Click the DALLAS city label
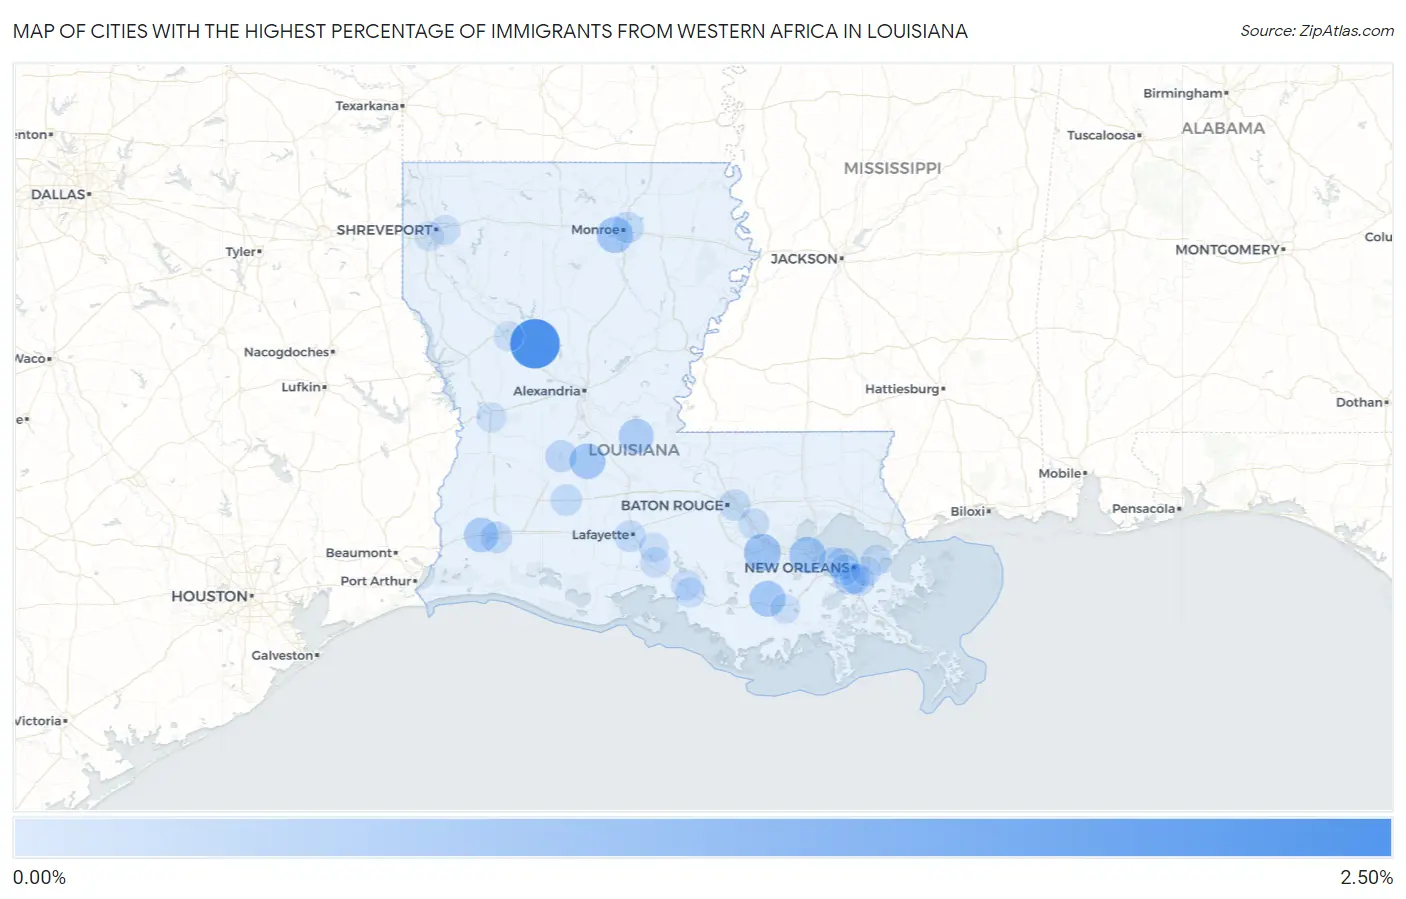 pyautogui.click(x=58, y=194)
